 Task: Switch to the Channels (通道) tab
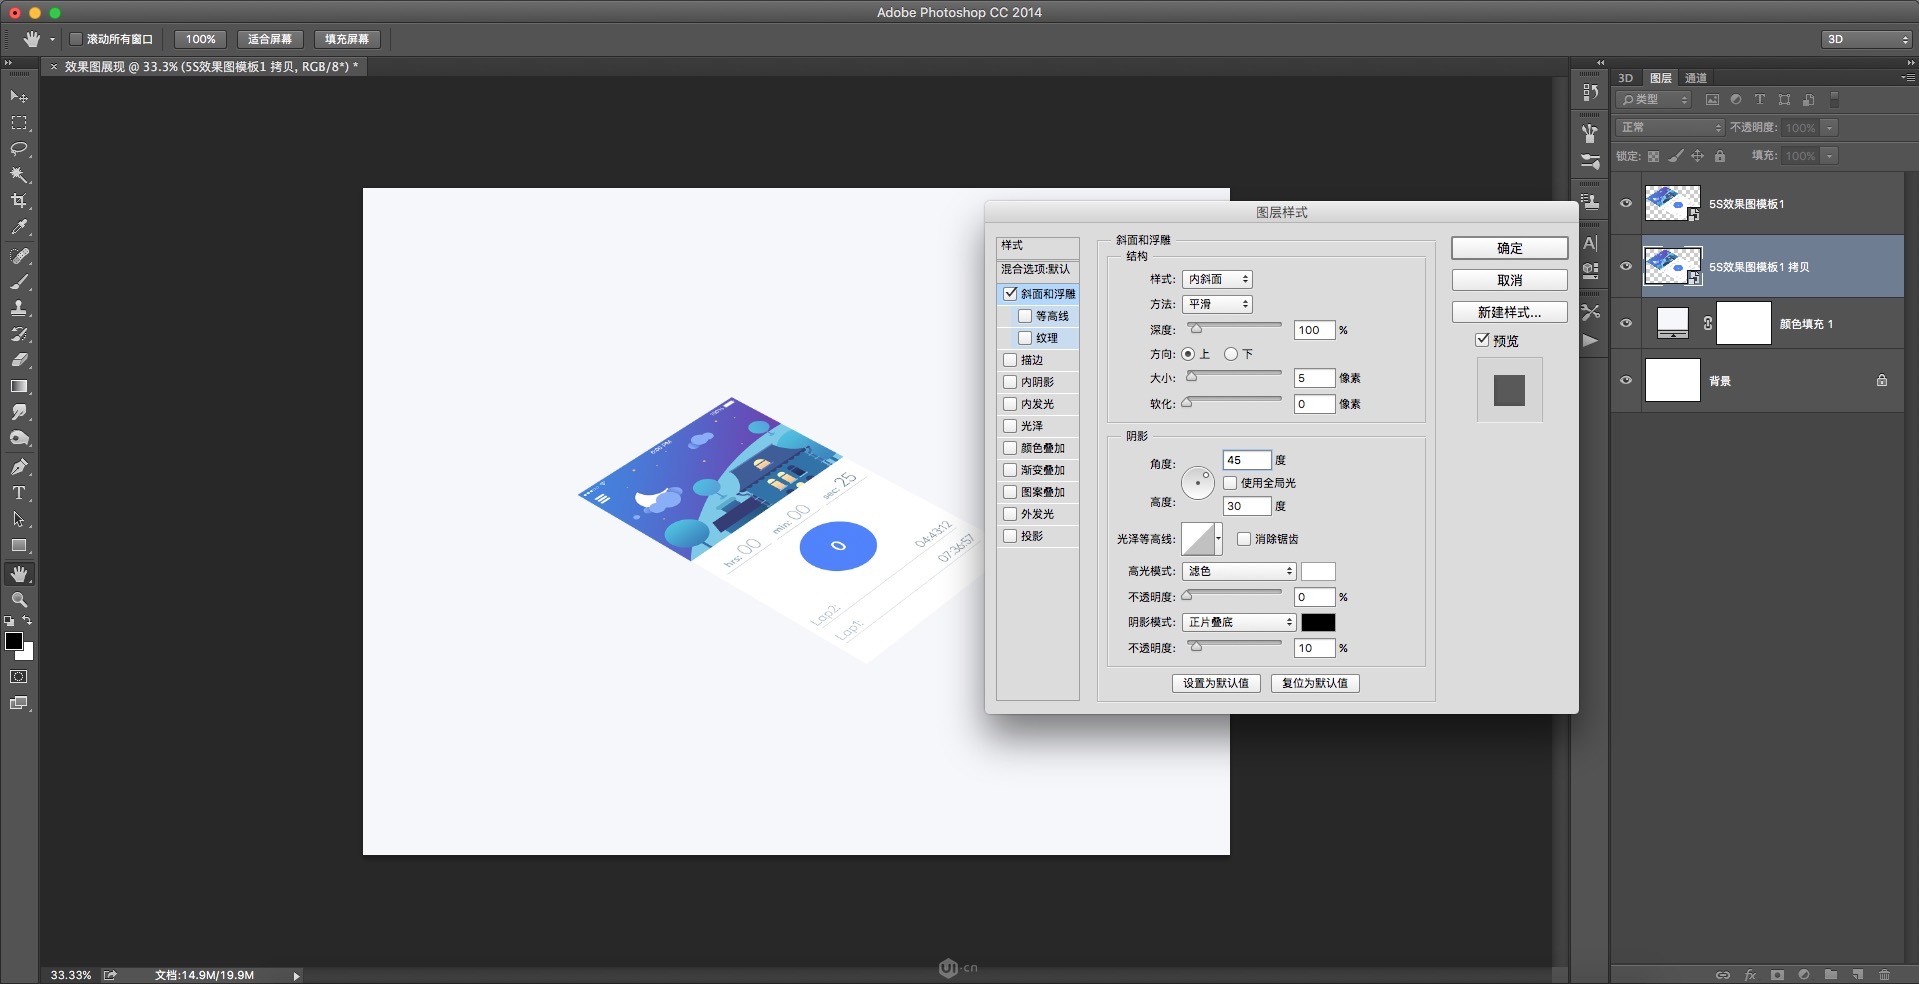click(1696, 78)
